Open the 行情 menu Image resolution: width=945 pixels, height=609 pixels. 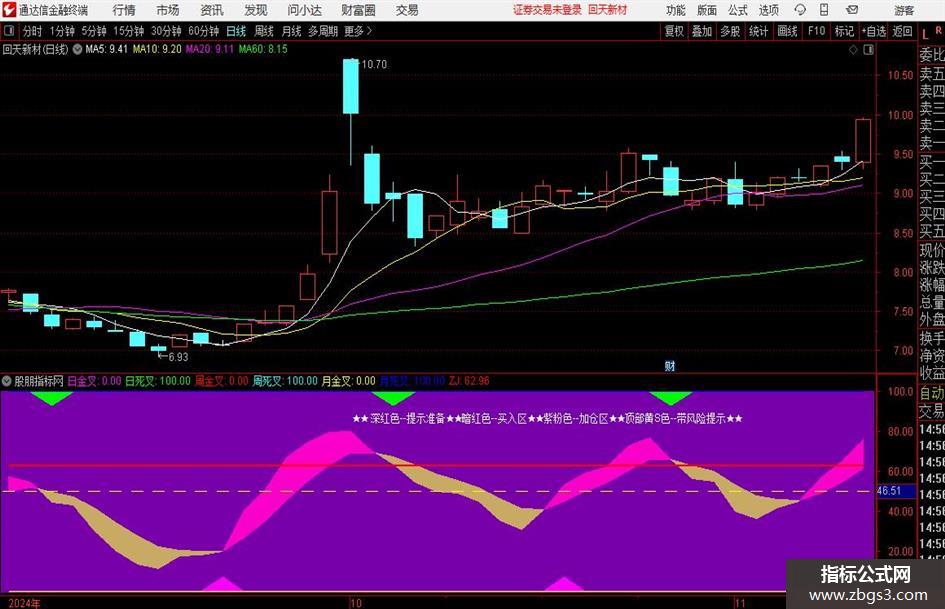(x=124, y=10)
